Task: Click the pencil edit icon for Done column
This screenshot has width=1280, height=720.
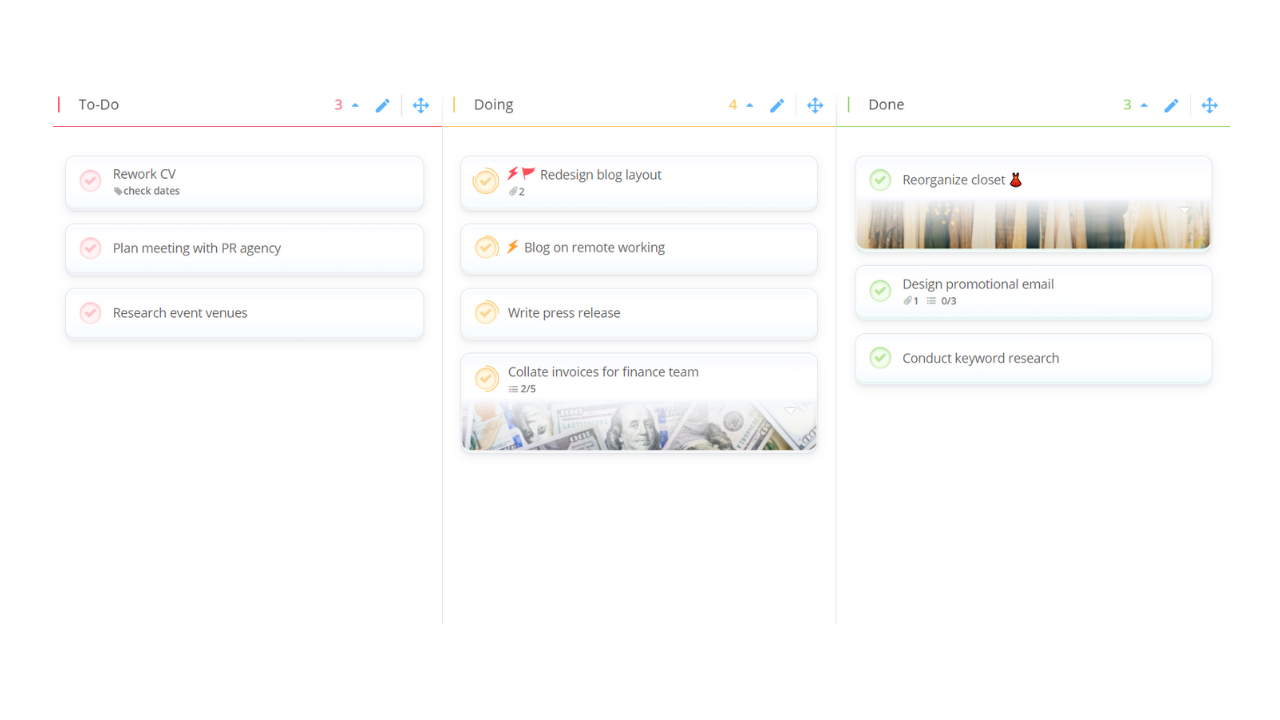Action: (1171, 105)
